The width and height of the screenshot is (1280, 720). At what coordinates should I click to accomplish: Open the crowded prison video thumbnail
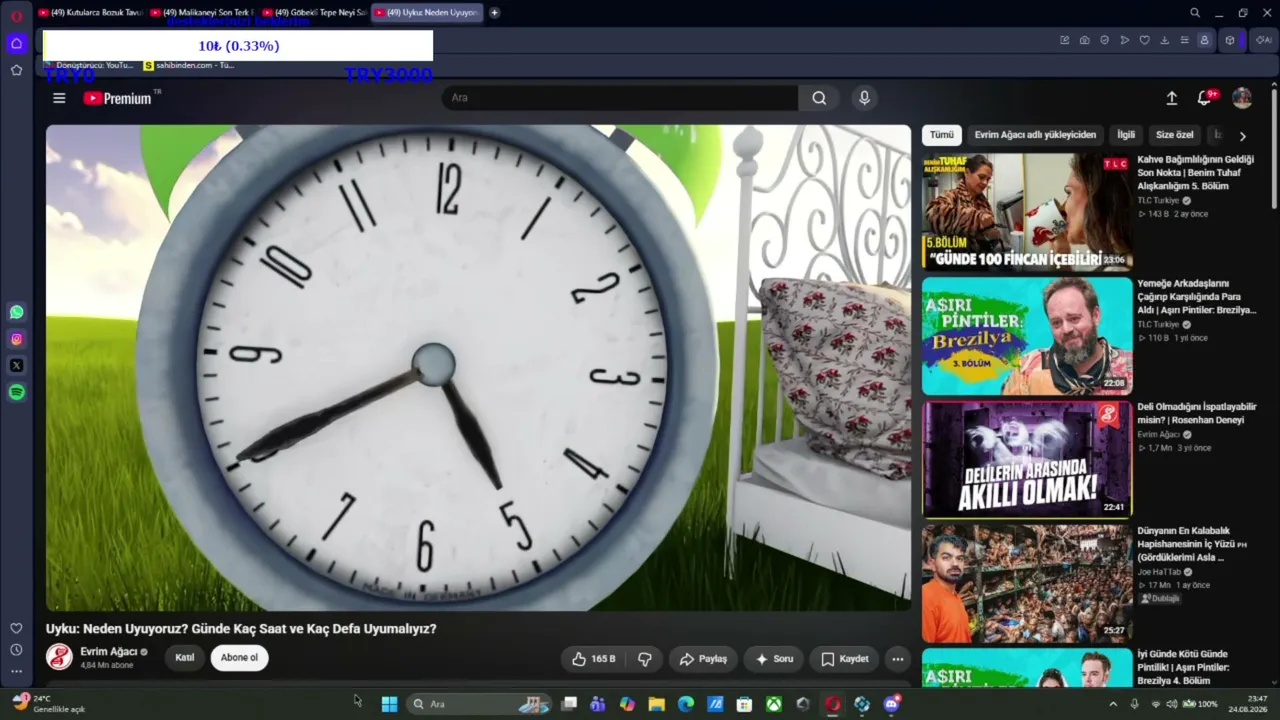pyautogui.click(x=1027, y=583)
